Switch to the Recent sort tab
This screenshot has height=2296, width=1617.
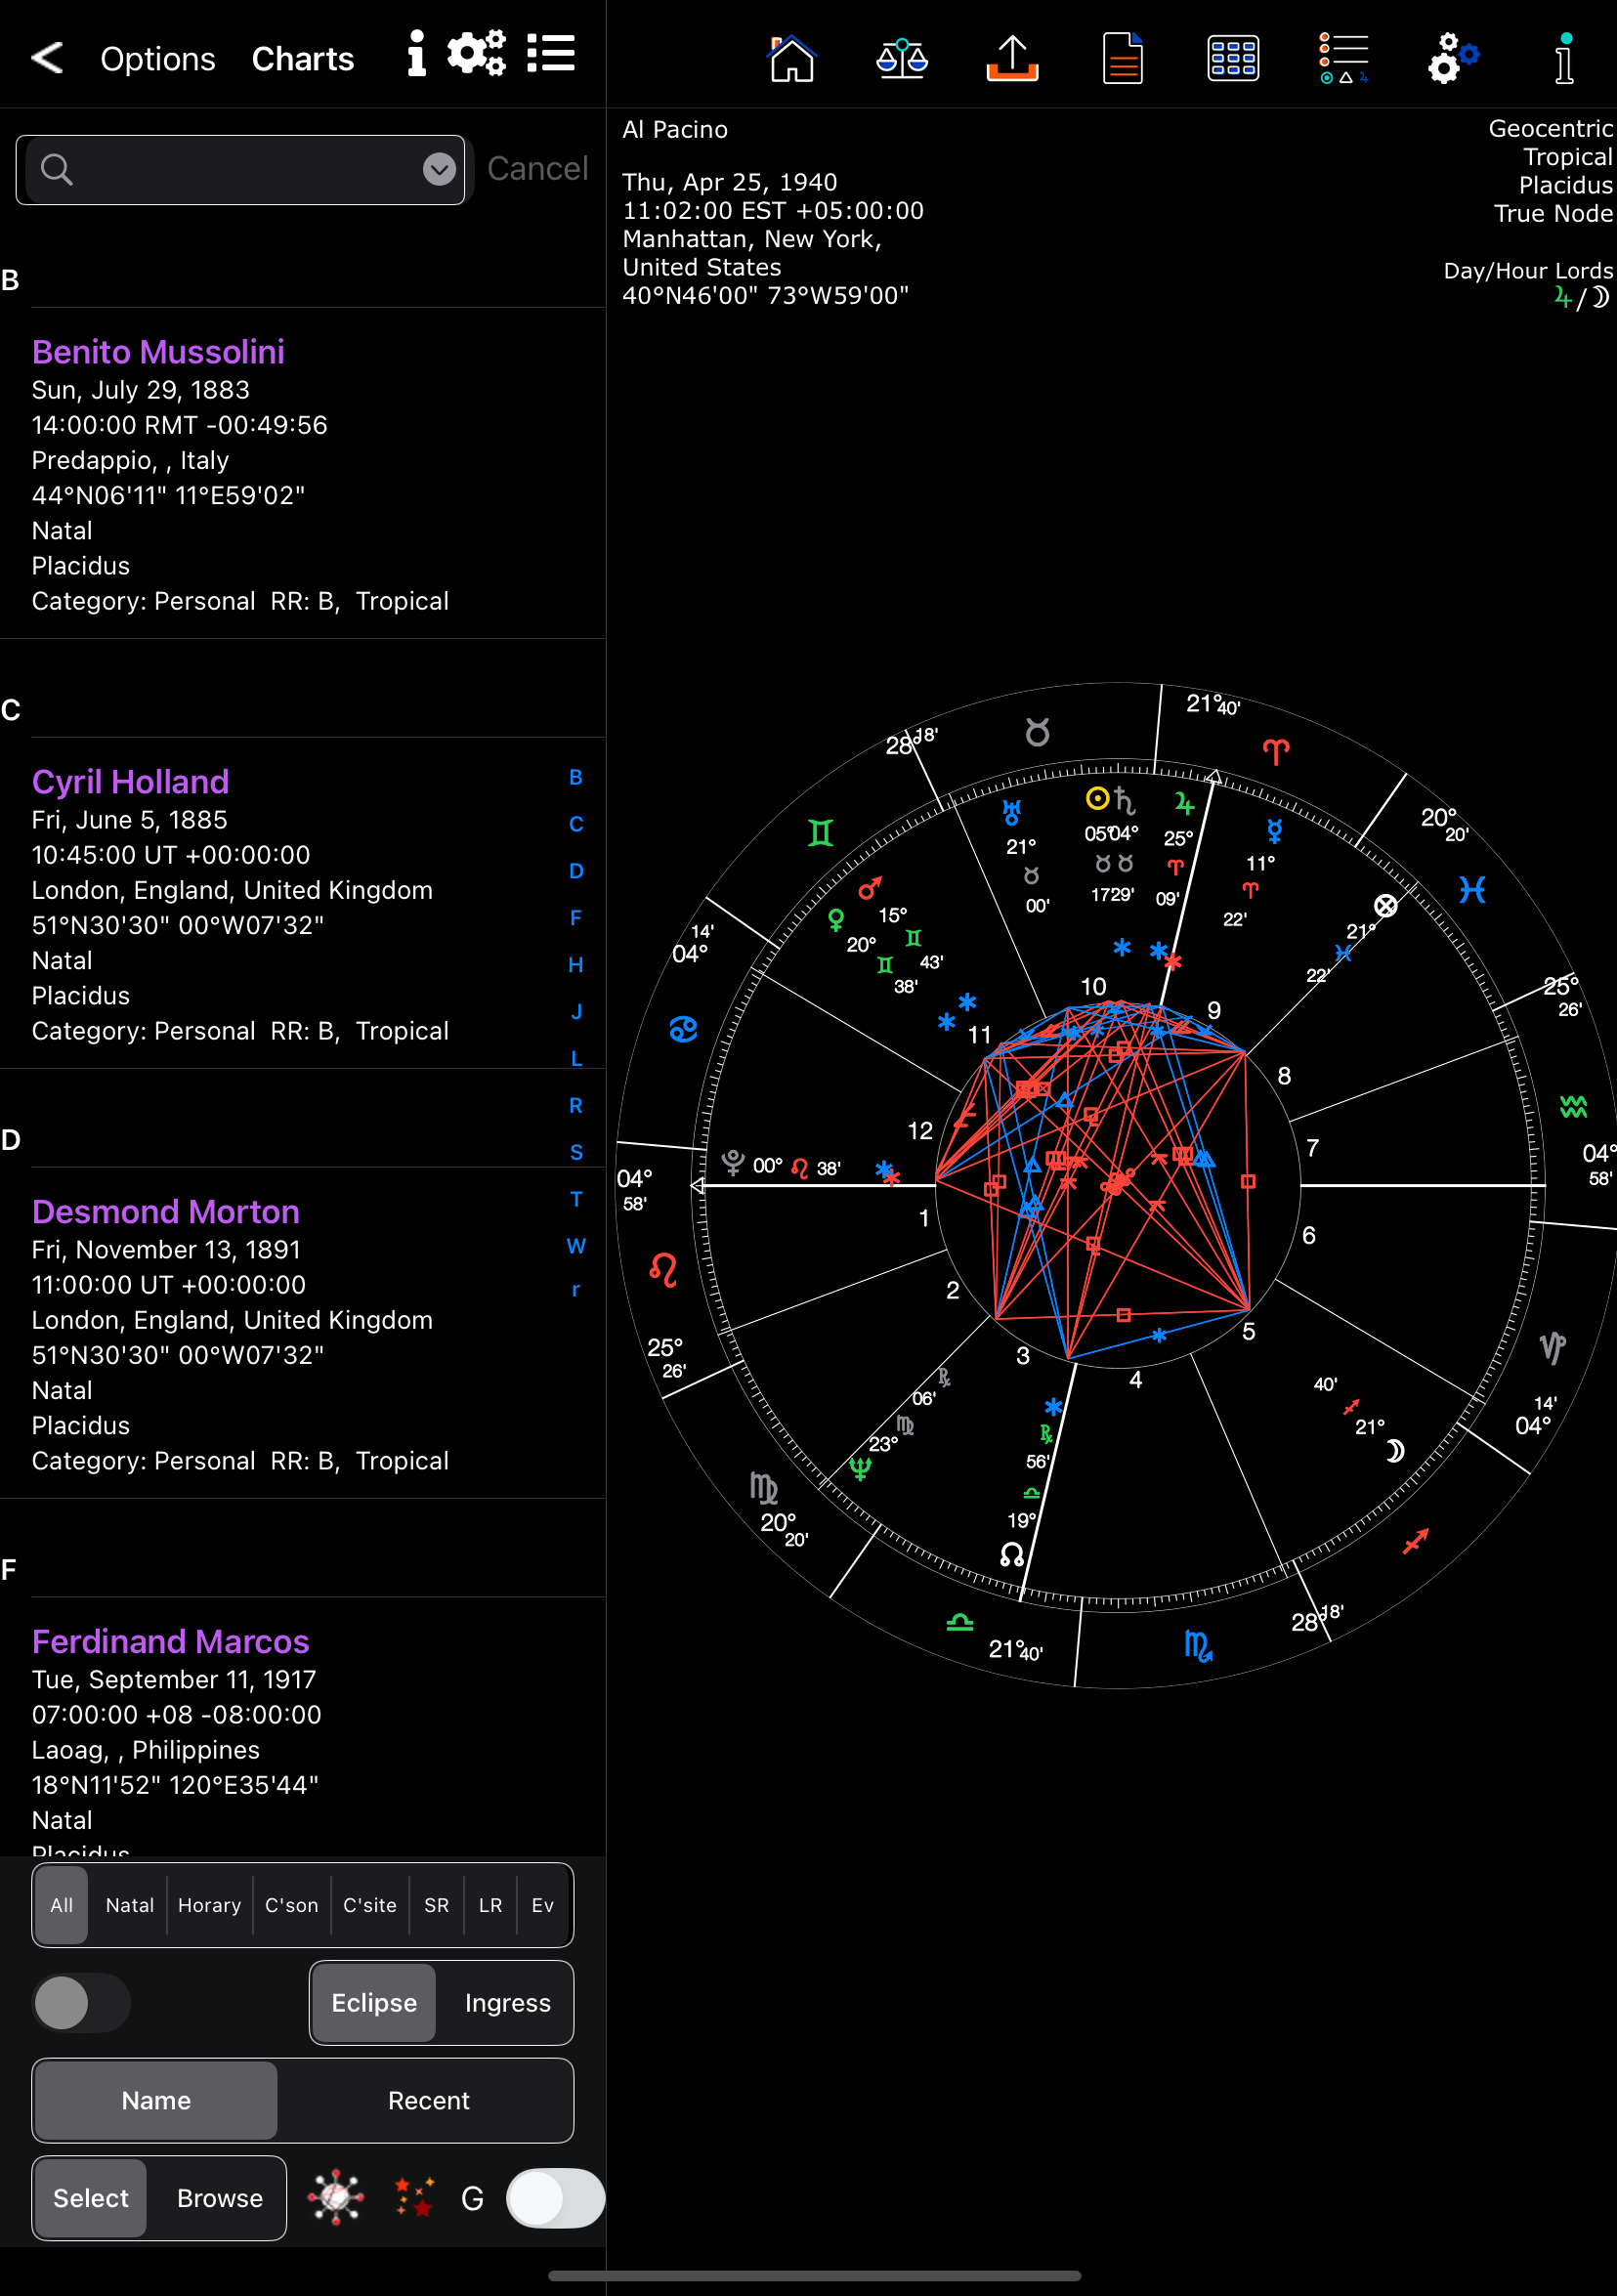click(x=428, y=2100)
